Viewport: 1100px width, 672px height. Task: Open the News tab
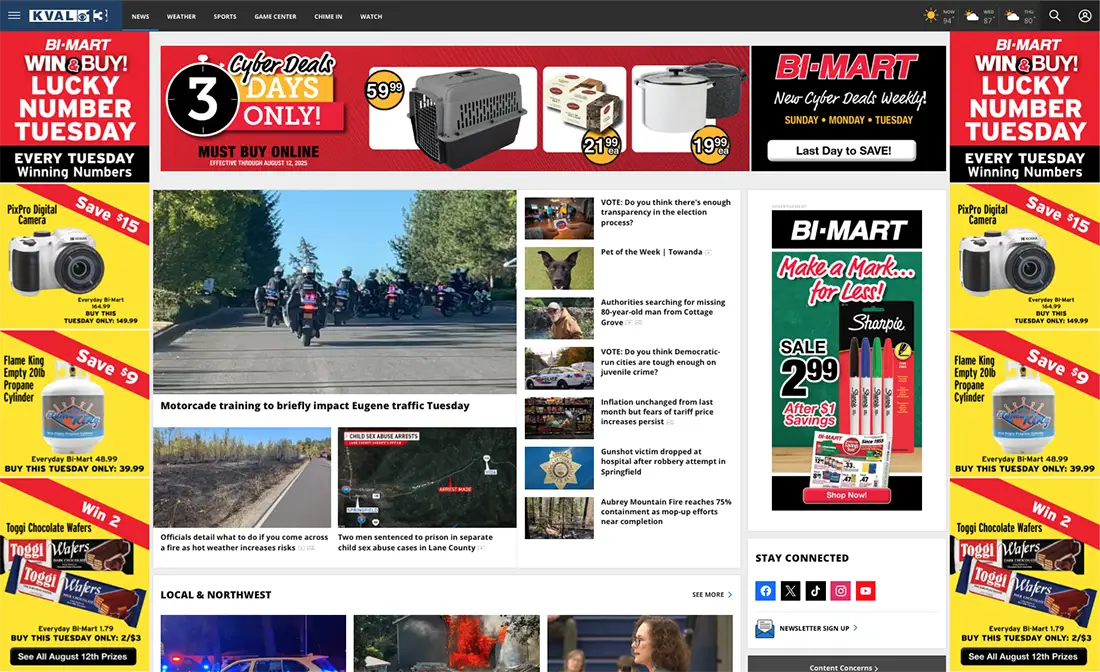140,16
